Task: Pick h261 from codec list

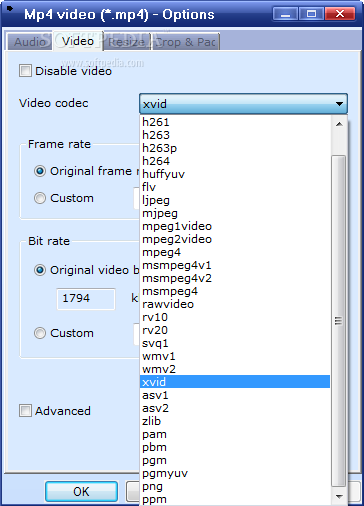Action: [235, 122]
